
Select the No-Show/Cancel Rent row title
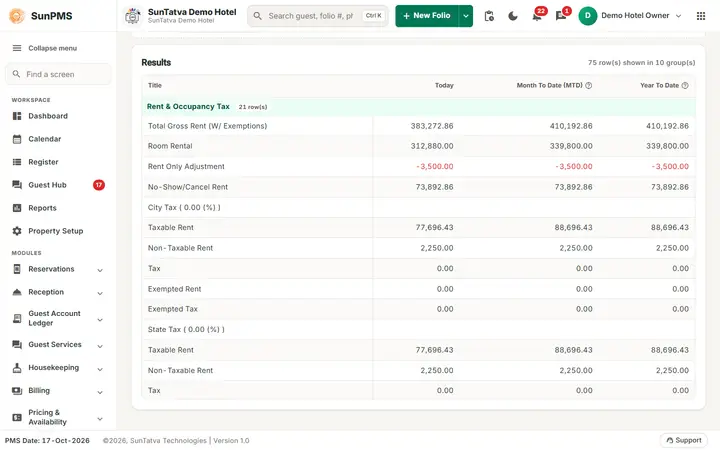click(x=188, y=187)
